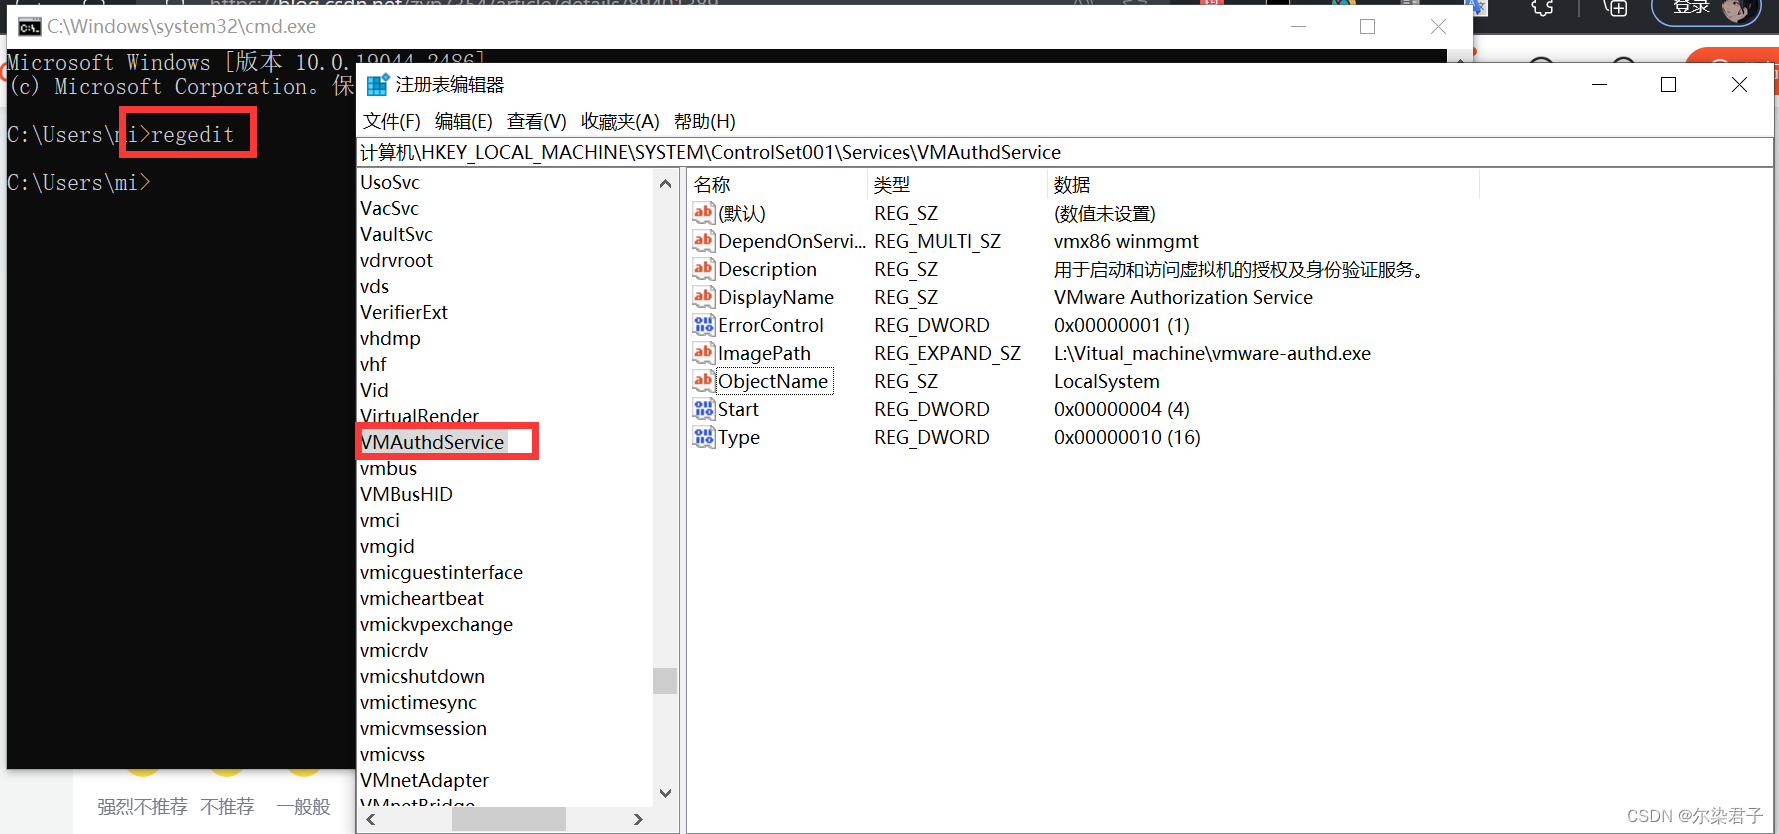Select the VerifierExt key
This screenshot has height=834, width=1779.
(x=404, y=312)
